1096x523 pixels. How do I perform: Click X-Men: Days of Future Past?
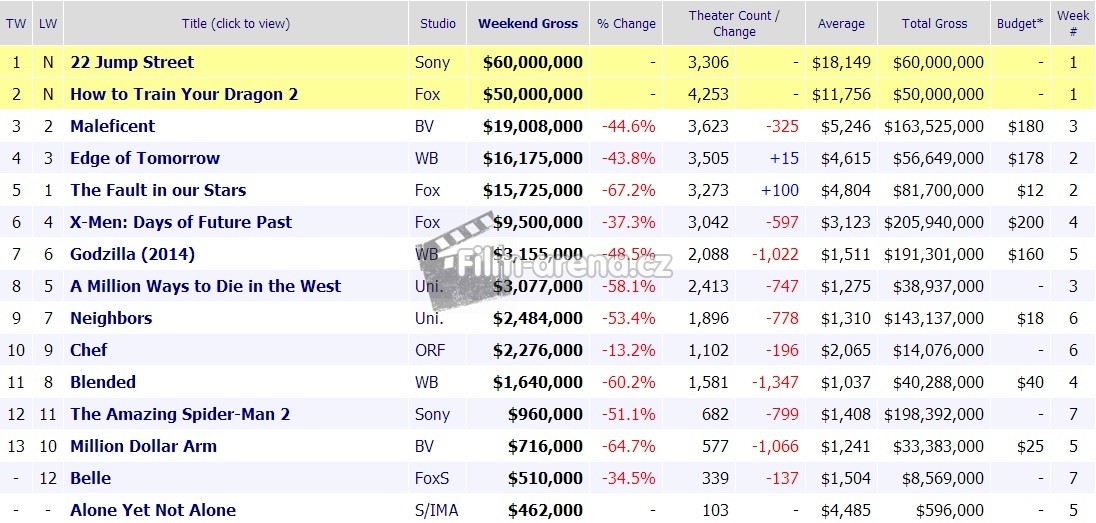(181, 222)
